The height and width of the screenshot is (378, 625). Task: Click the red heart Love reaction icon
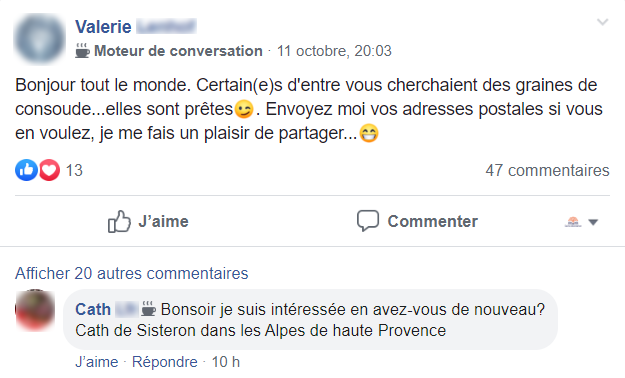tap(49, 170)
